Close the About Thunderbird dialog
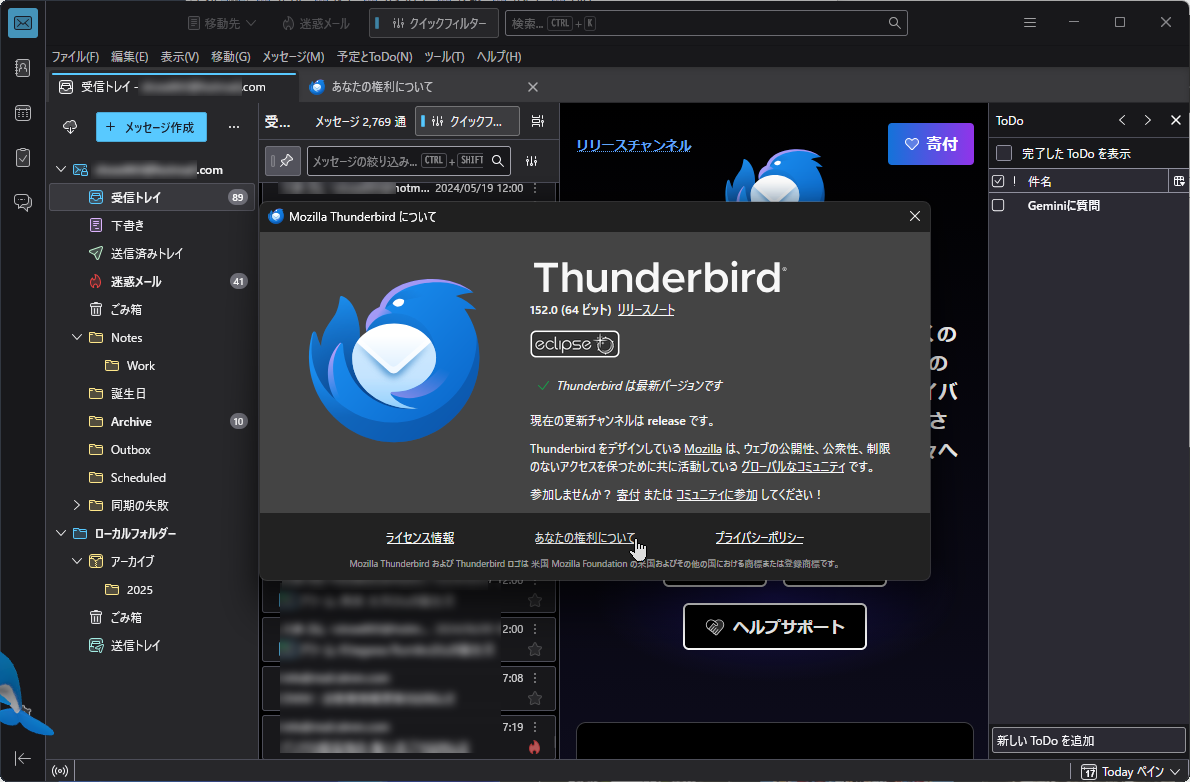Screen dimensions: 1190x782 (915, 216)
